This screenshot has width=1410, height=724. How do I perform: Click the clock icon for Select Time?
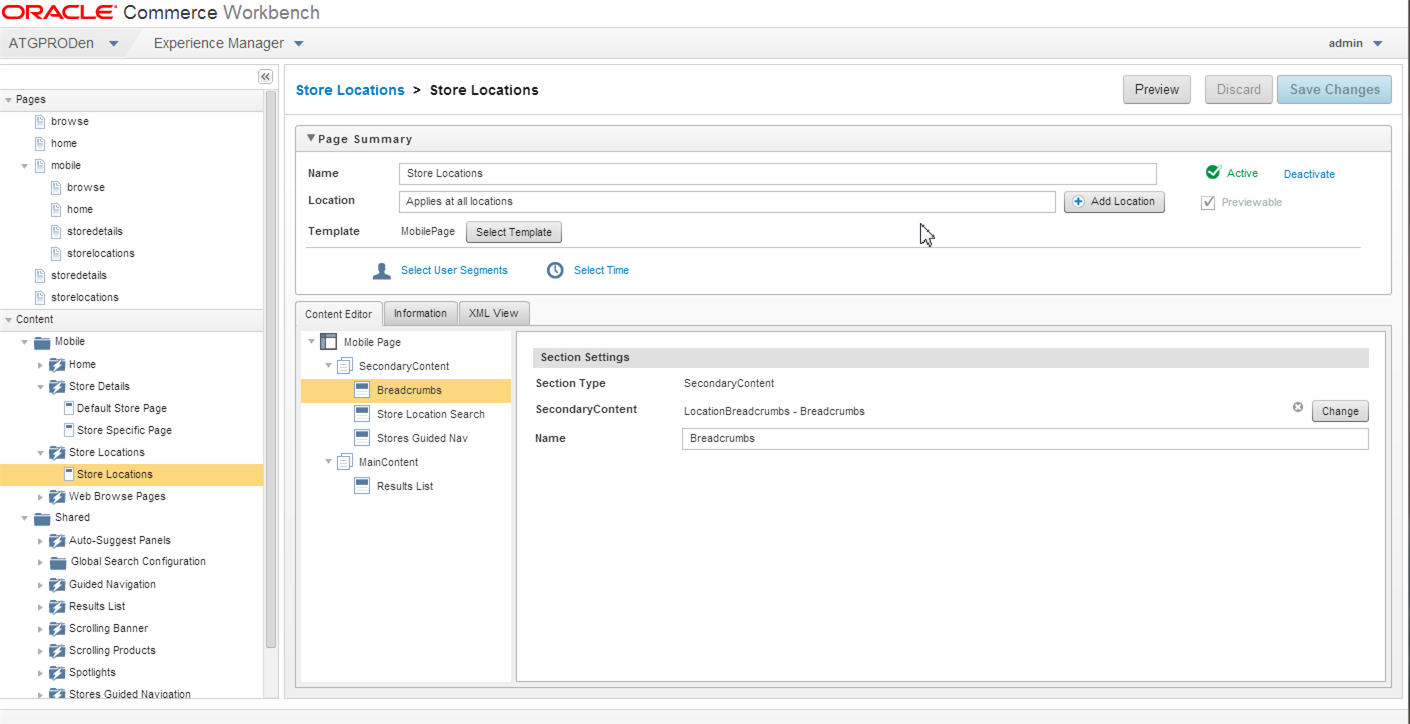pyautogui.click(x=555, y=270)
